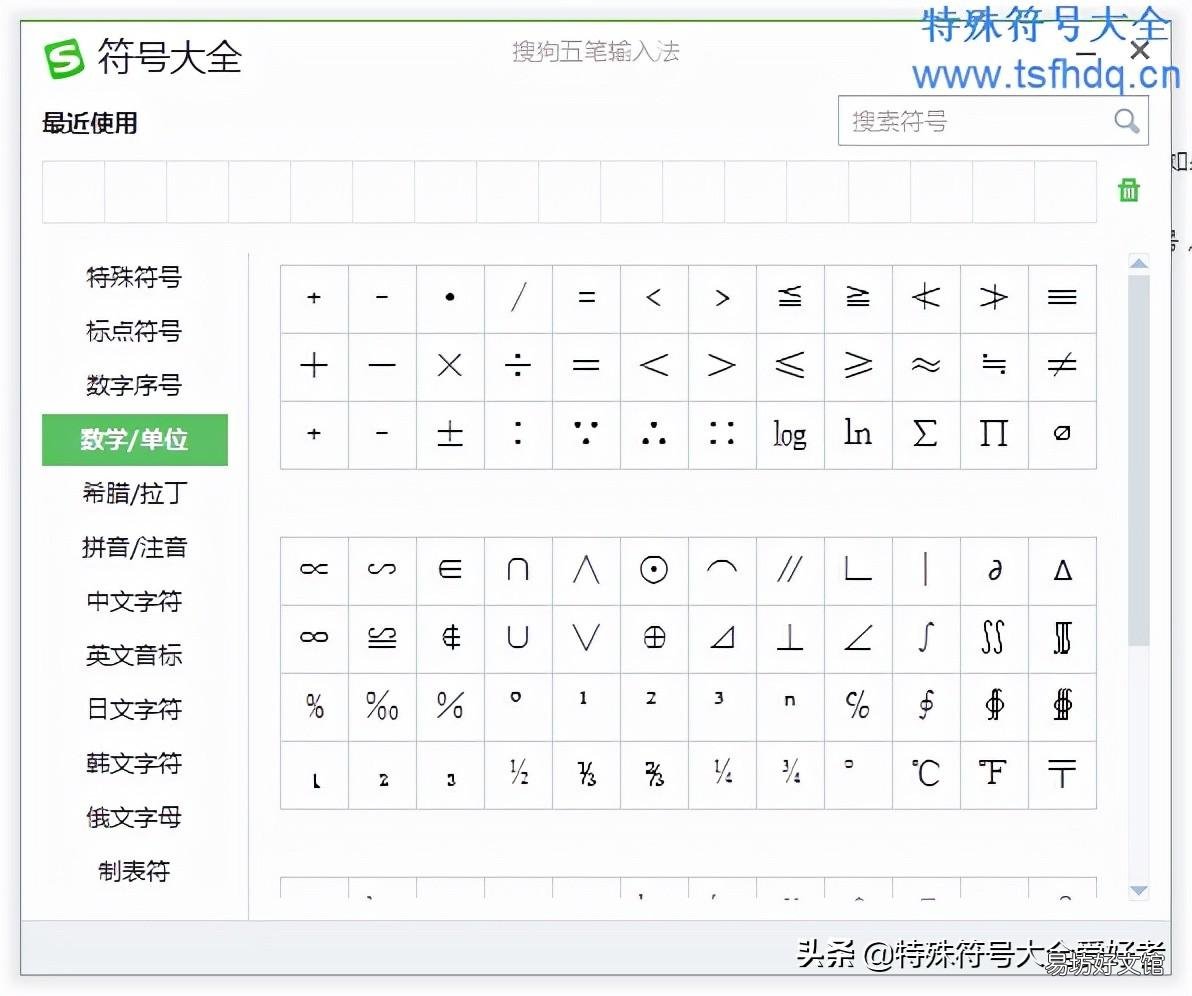Screen dimensions: 1192x996
Task: Insert the ln symbol
Action: coord(858,434)
